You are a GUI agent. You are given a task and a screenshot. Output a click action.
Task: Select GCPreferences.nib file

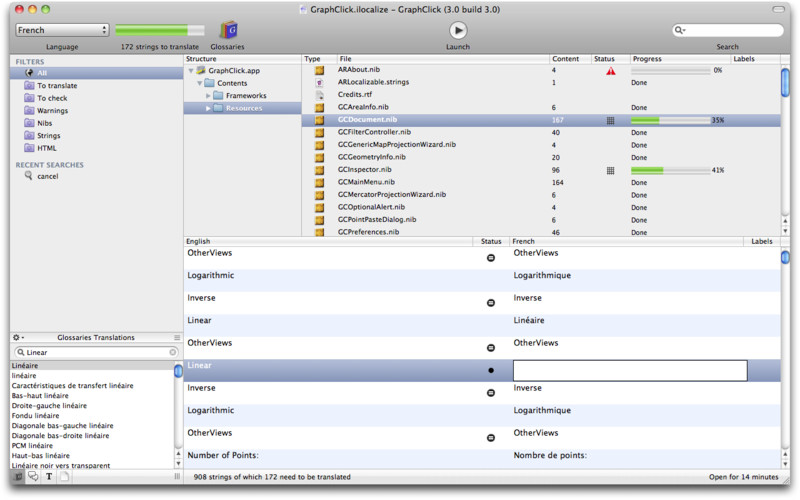pos(368,232)
